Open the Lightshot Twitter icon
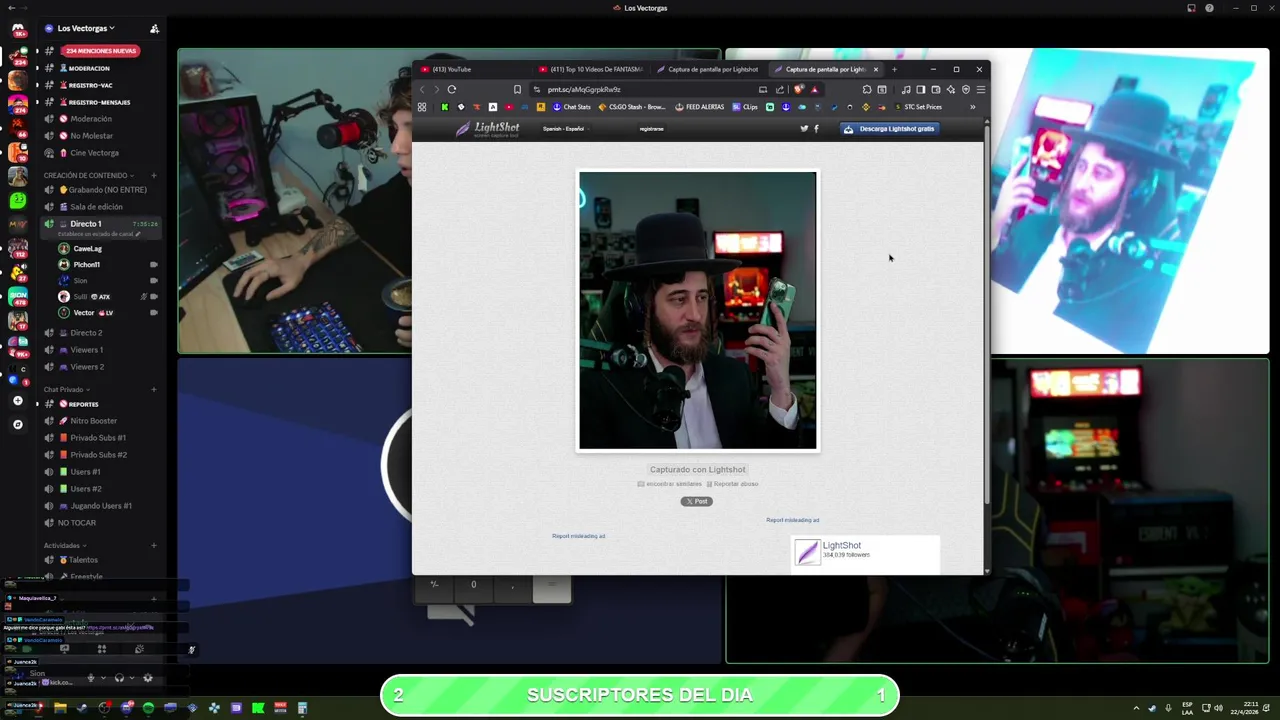Viewport: 1280px width, 720px height. pos(804,128)
